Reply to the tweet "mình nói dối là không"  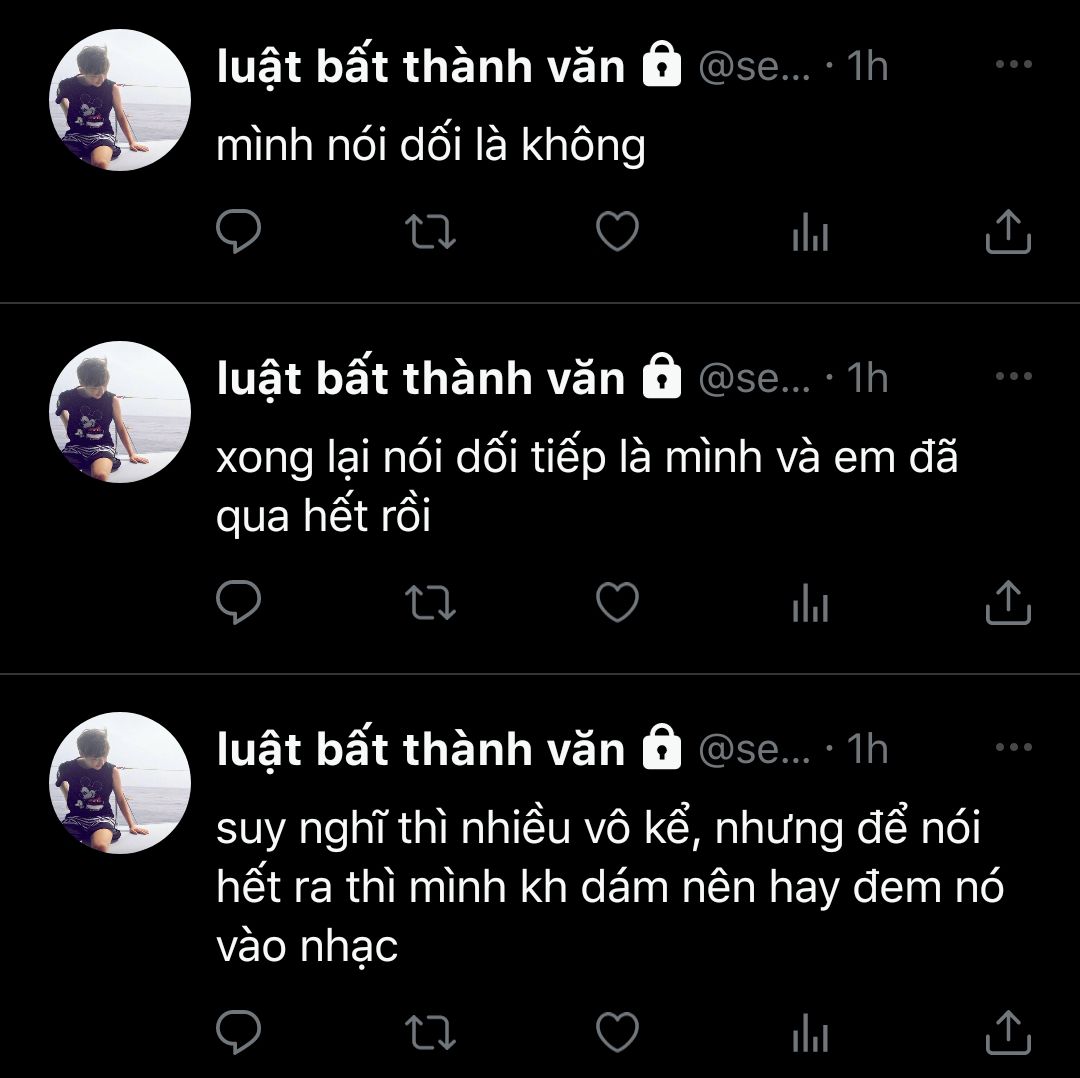tap(238, 231)
